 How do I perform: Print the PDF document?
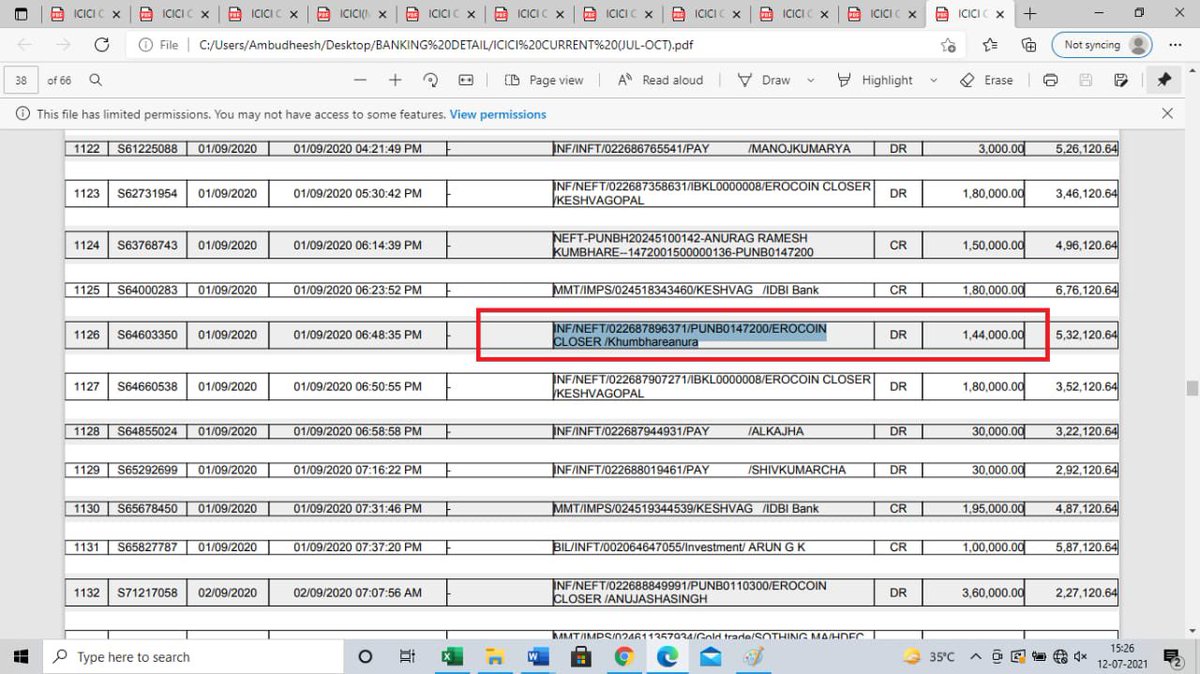[x=1050, y=80]
